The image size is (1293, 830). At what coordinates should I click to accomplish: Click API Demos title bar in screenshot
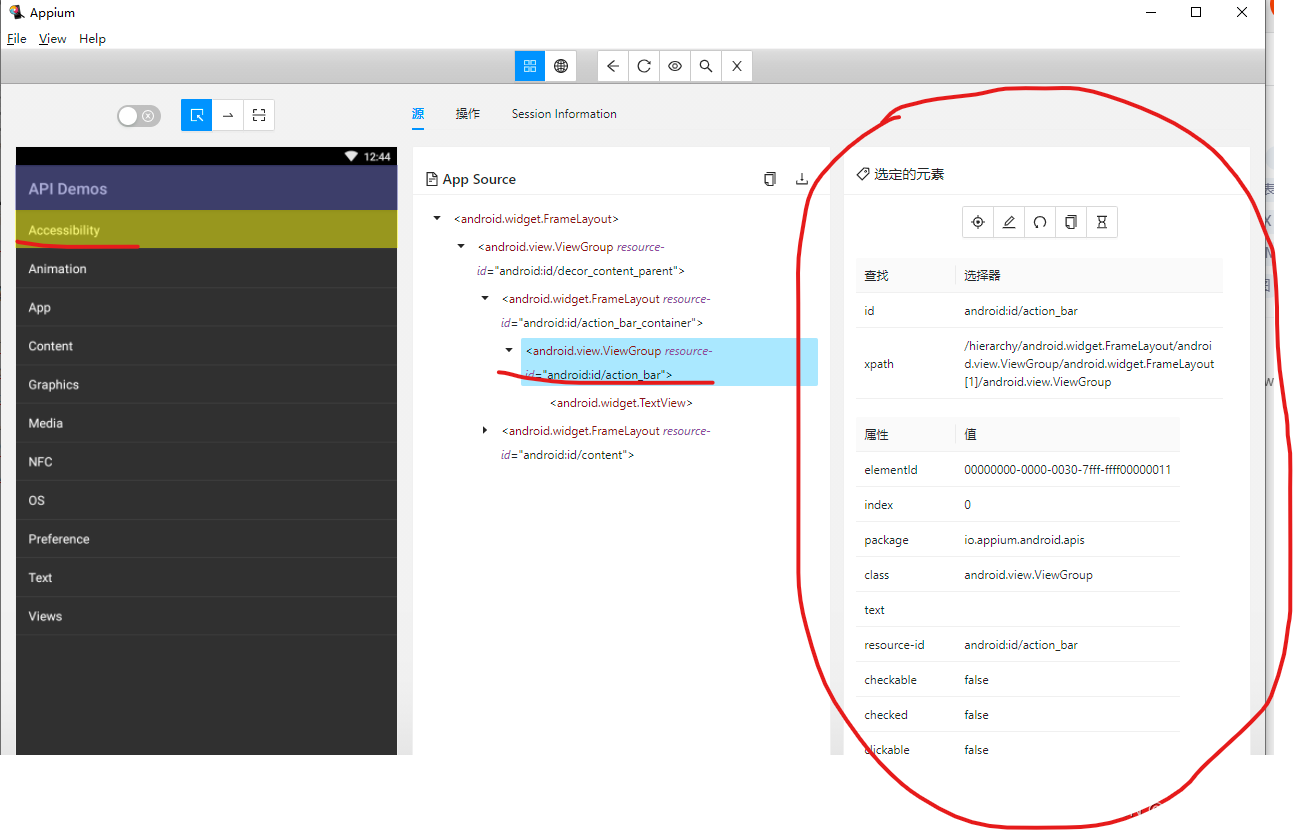pos(206,188)
